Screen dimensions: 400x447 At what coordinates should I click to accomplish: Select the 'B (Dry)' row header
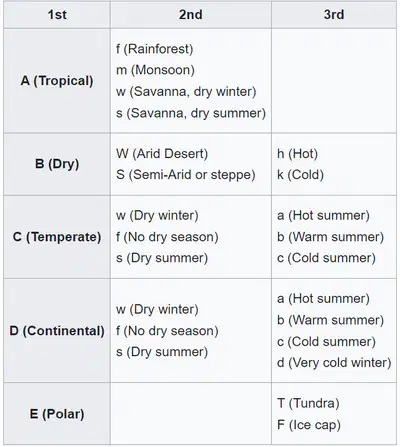point(57,164)
